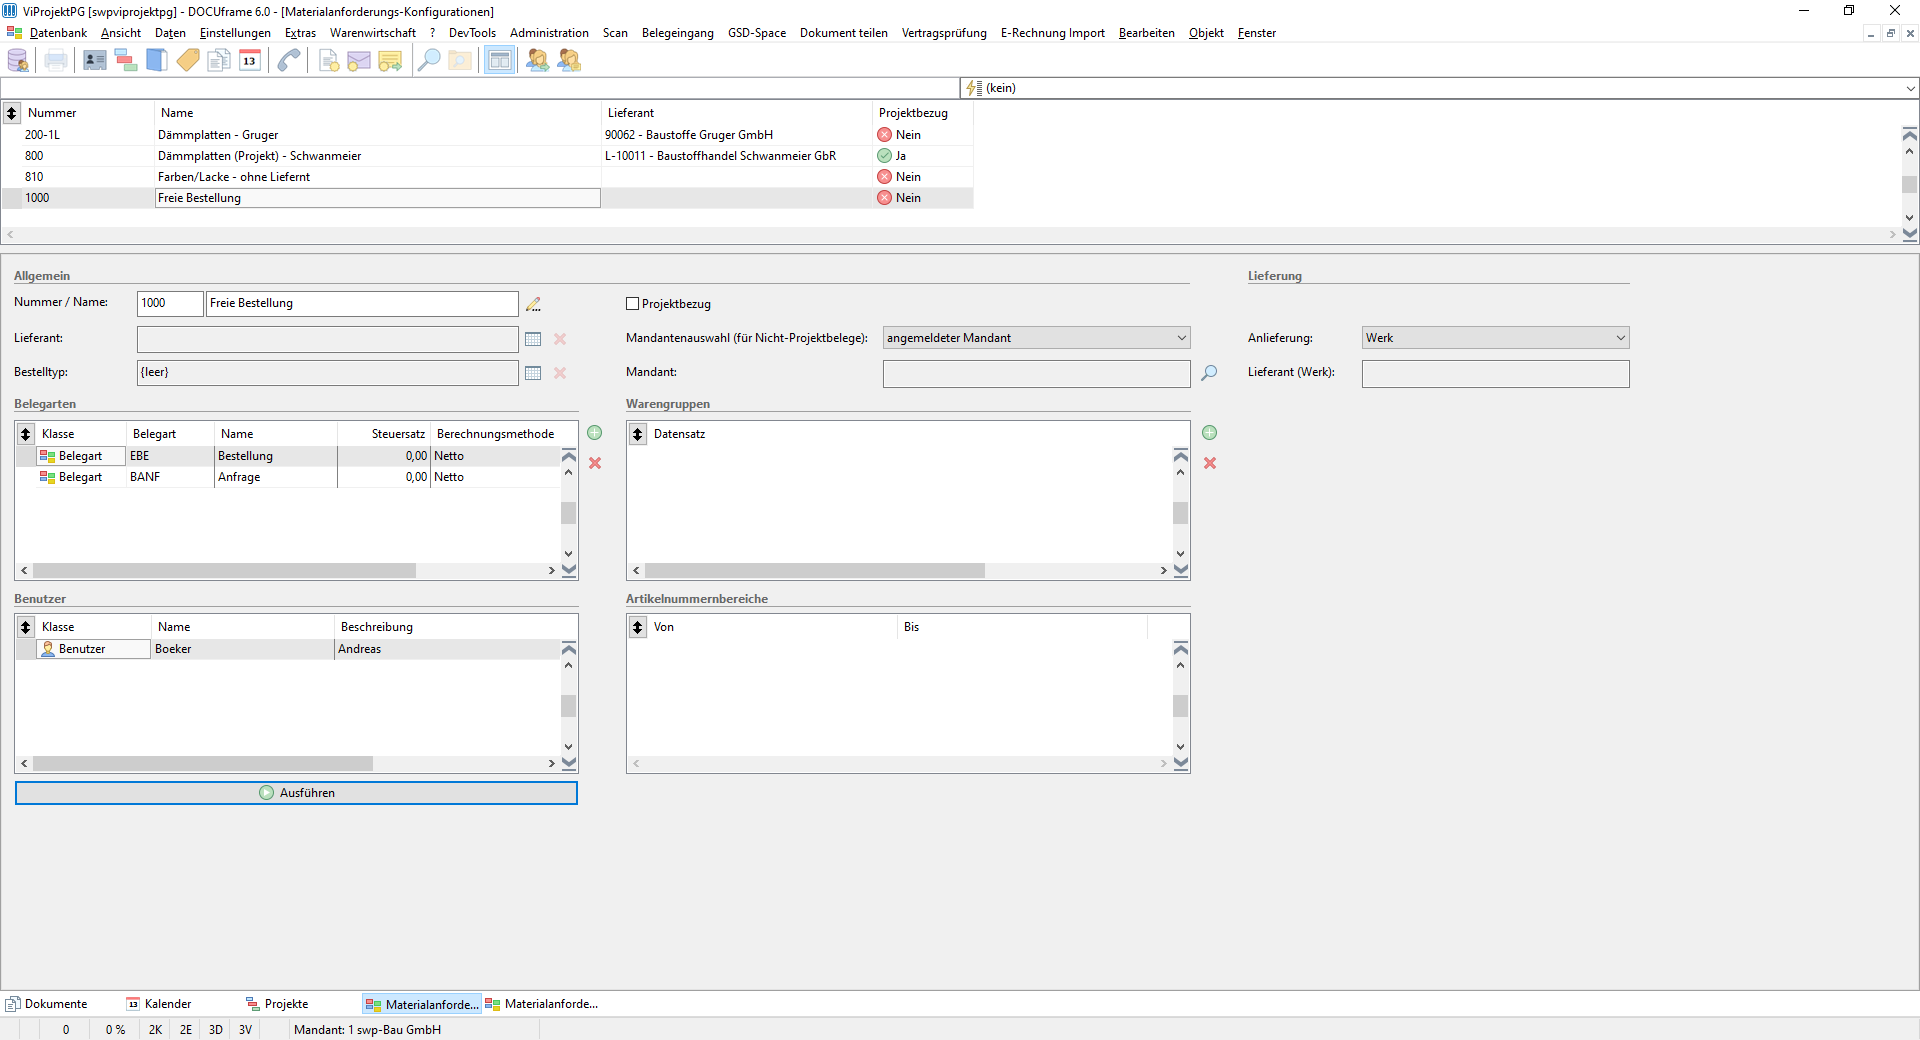Screen dimensions: 1920x1040
Task: Jump to bottom of Belegarten list
Action: 569,571
